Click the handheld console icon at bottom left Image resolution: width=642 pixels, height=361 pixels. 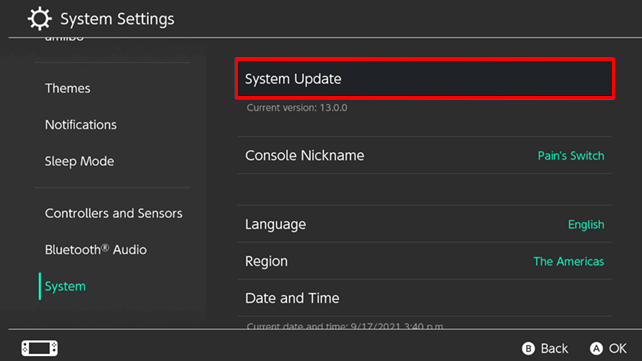40,348
